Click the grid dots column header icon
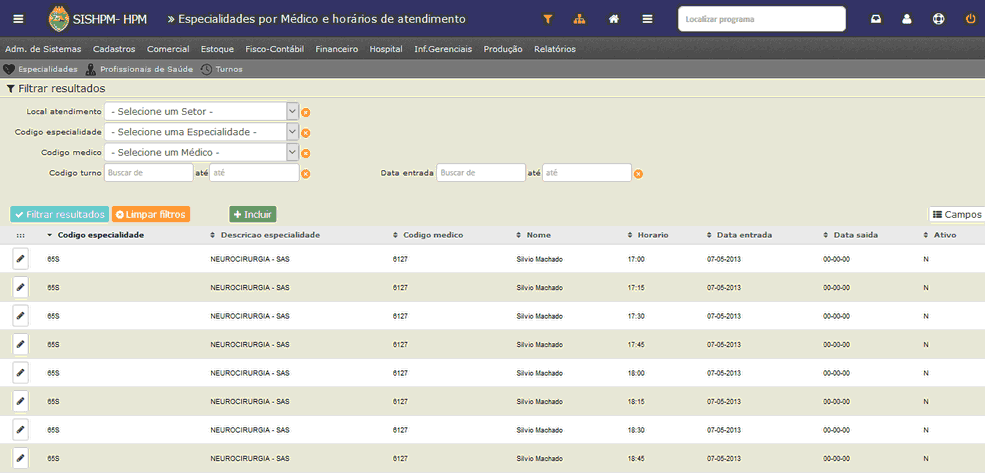The height and width of the screenshot is (475, 985). 21,236
